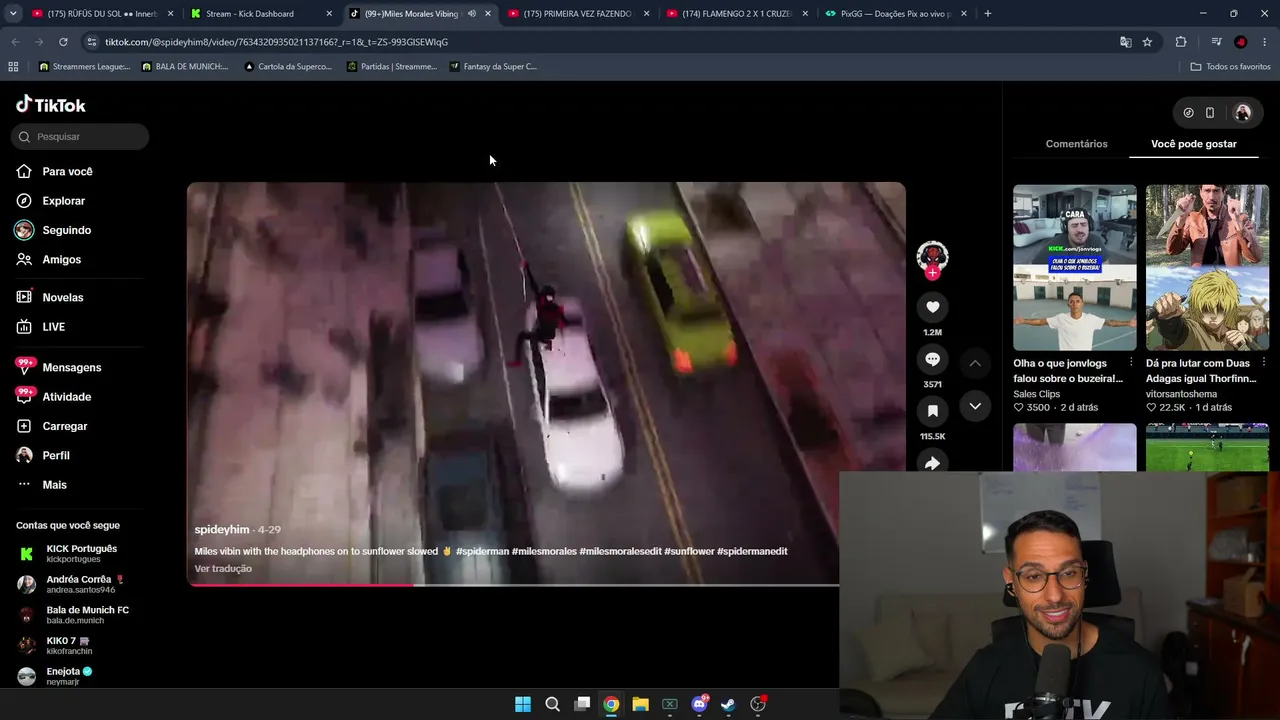Go to previous video with up chevron
This screenshot has width=1280, height=720.
[x=975, y=363]
